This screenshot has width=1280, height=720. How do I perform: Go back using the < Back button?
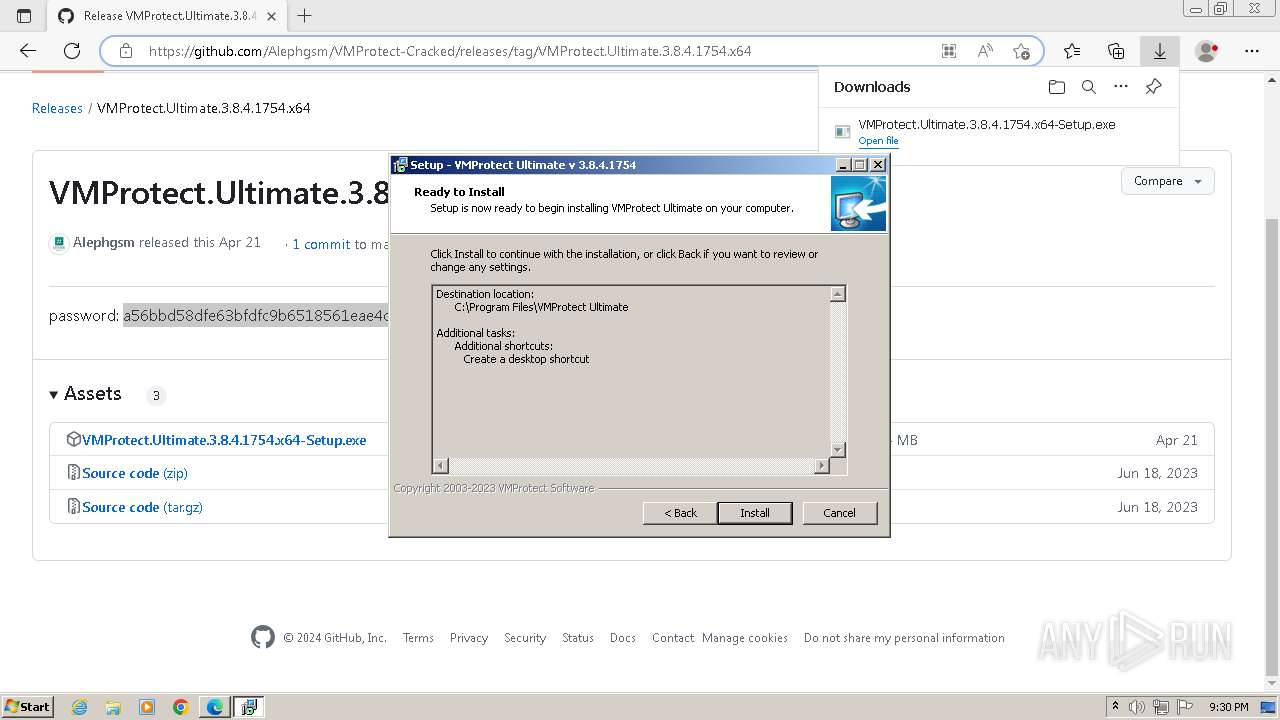click(680, 513)
